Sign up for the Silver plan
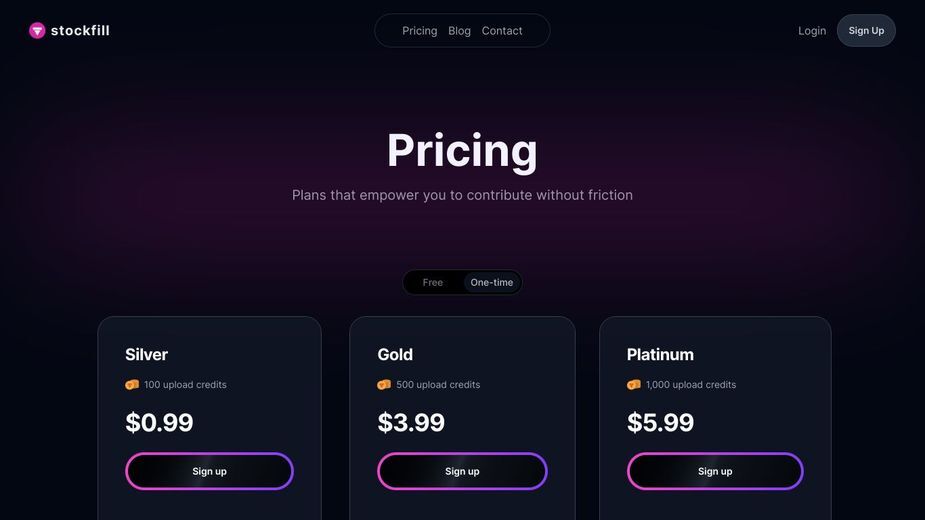 coord(209,471)
